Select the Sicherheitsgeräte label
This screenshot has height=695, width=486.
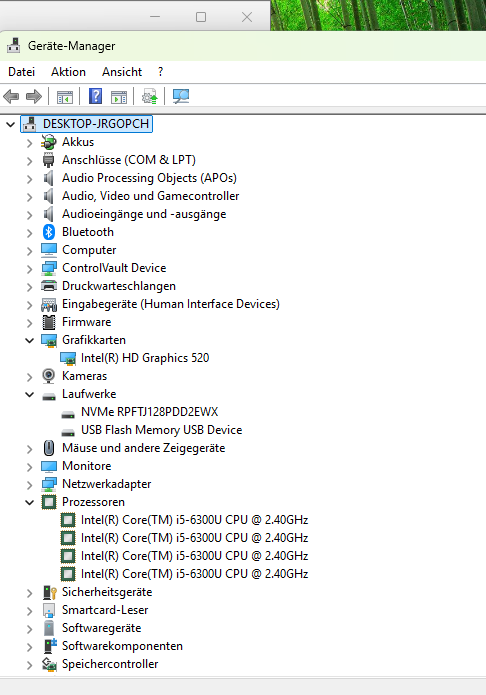point(107,592)
